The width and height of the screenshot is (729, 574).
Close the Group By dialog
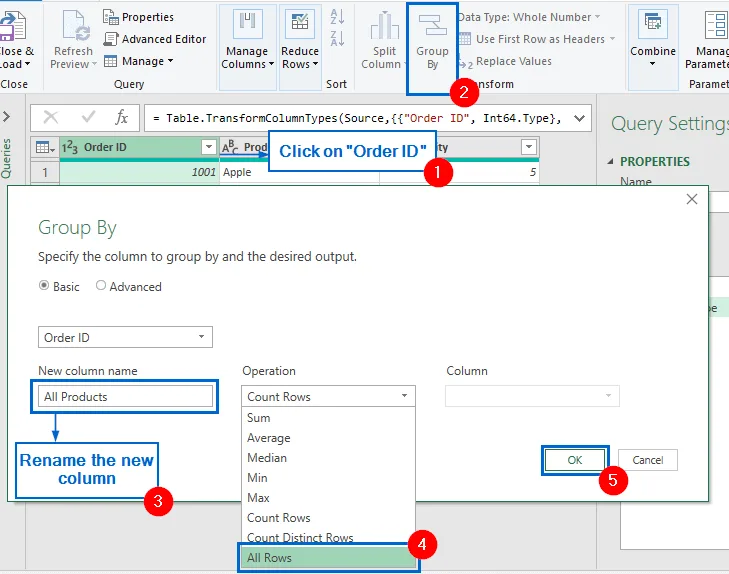coord(692,199)
